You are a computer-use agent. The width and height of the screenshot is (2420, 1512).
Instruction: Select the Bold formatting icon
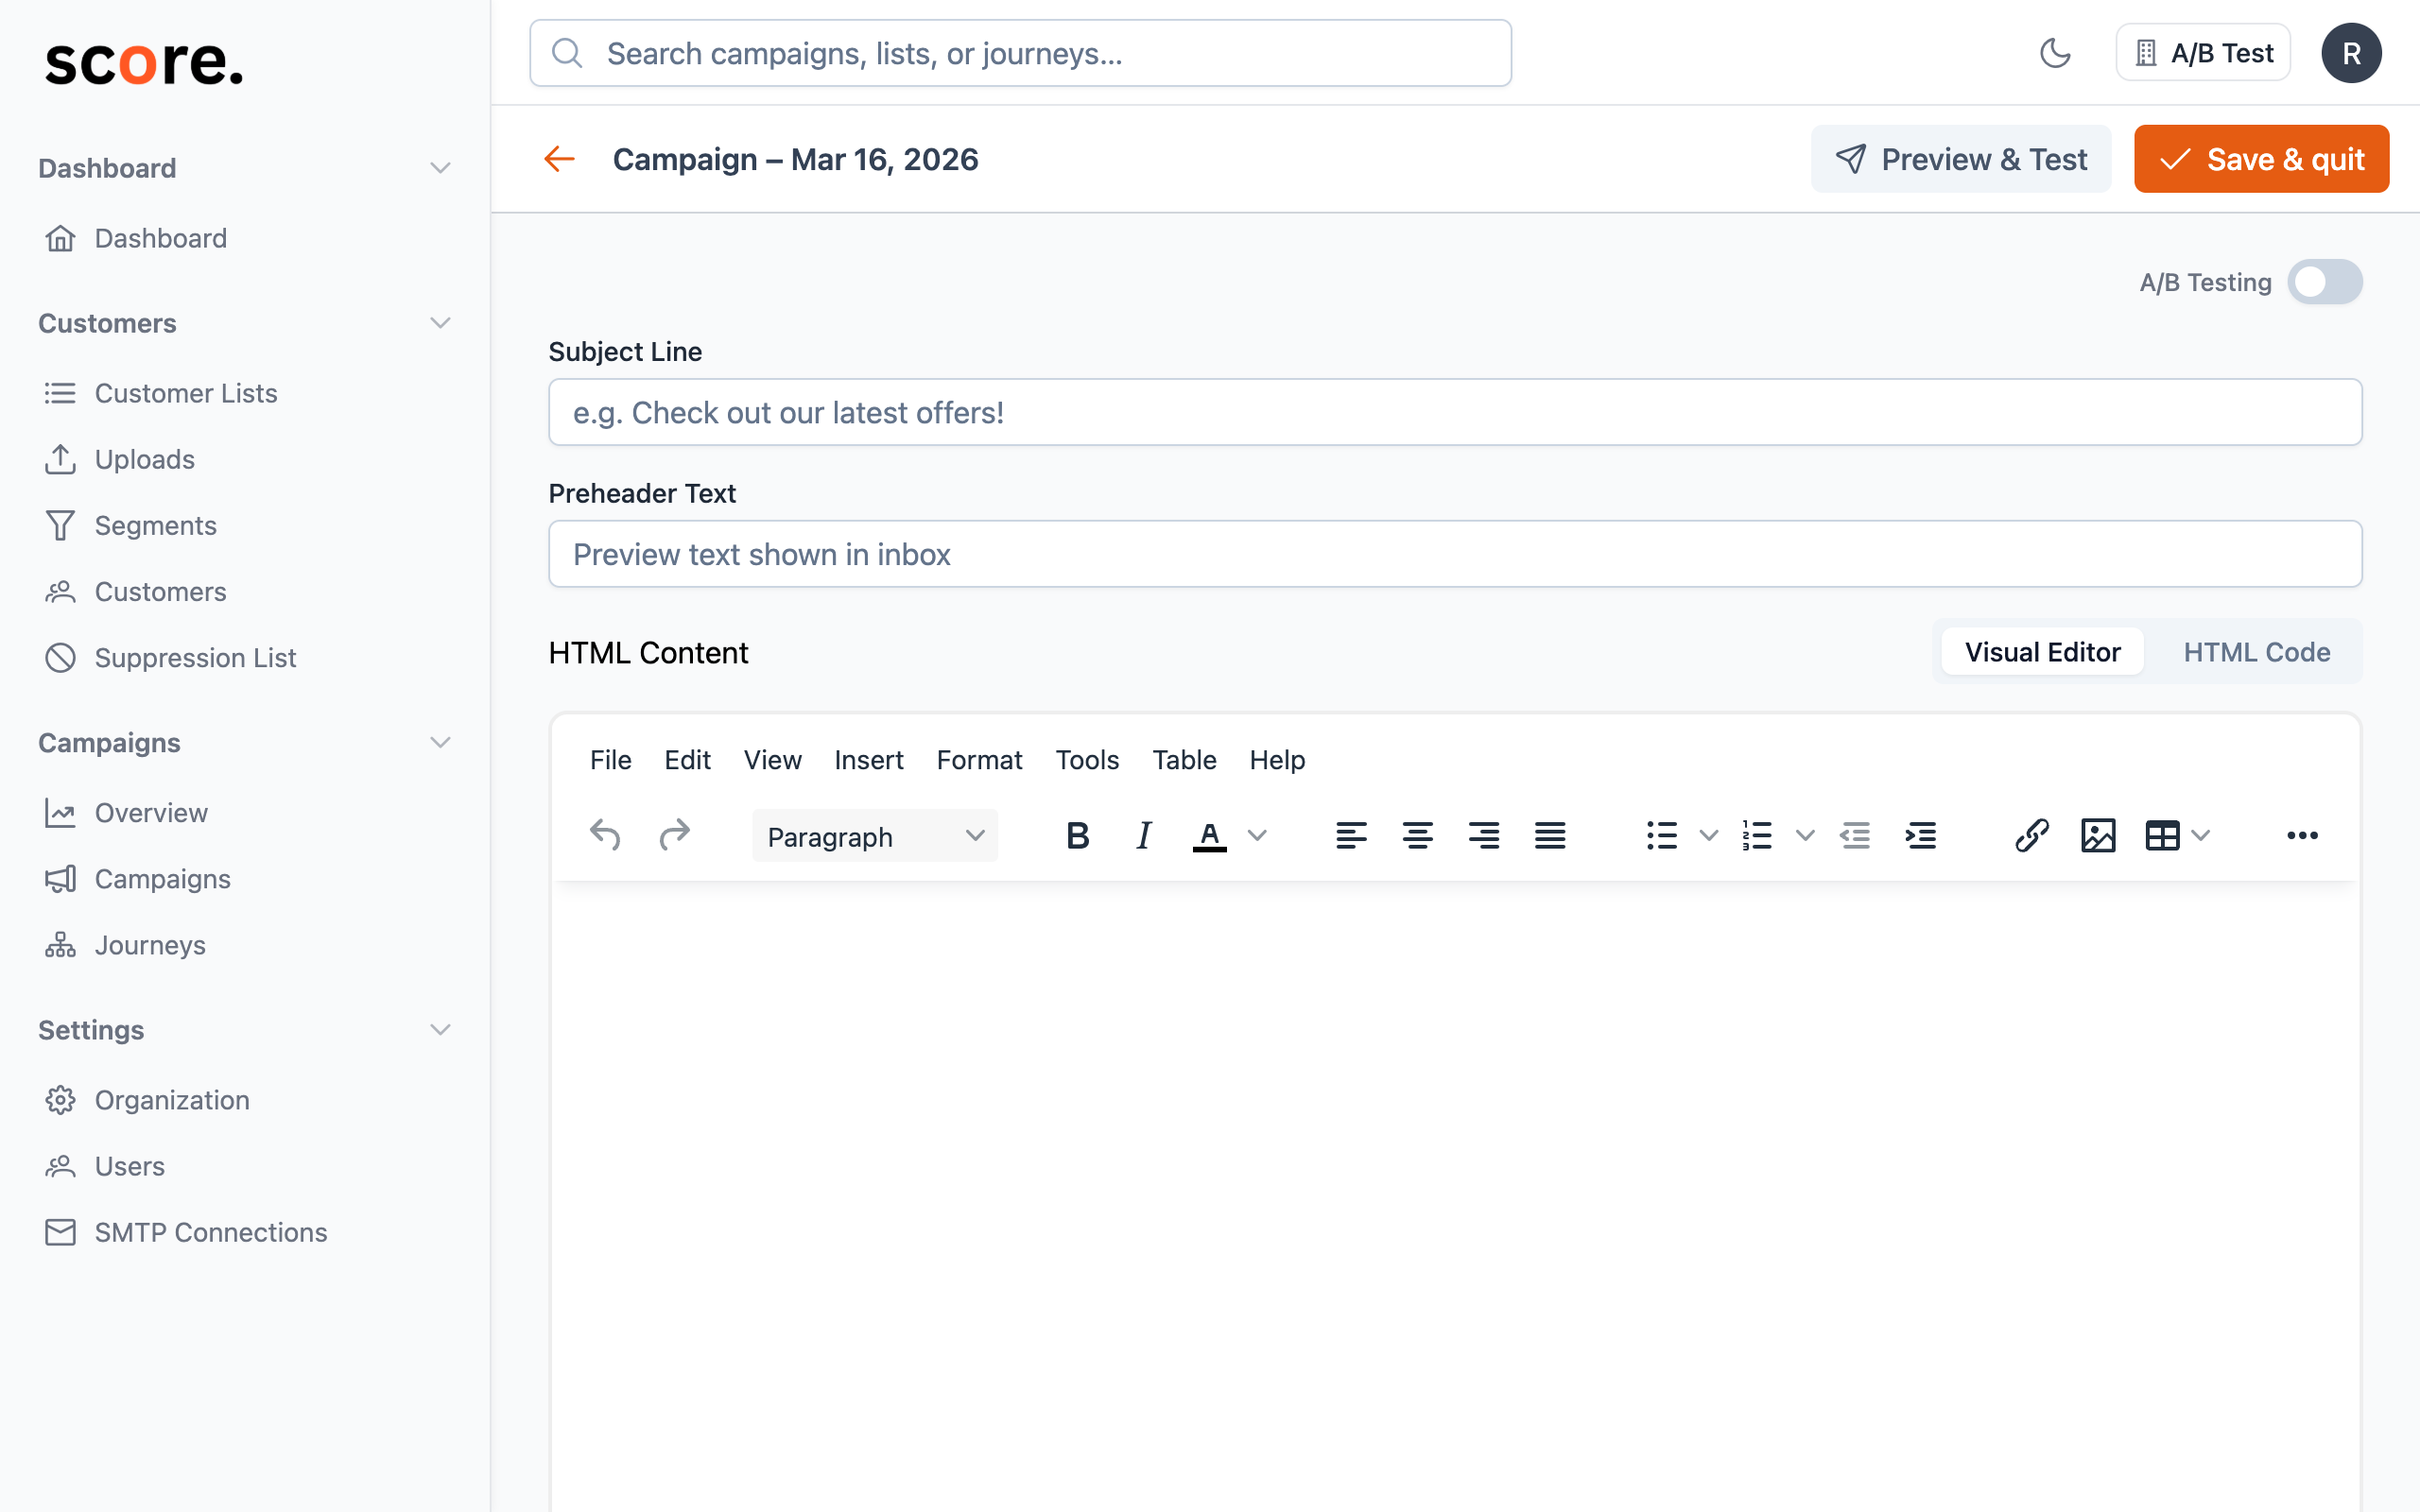1077,836
